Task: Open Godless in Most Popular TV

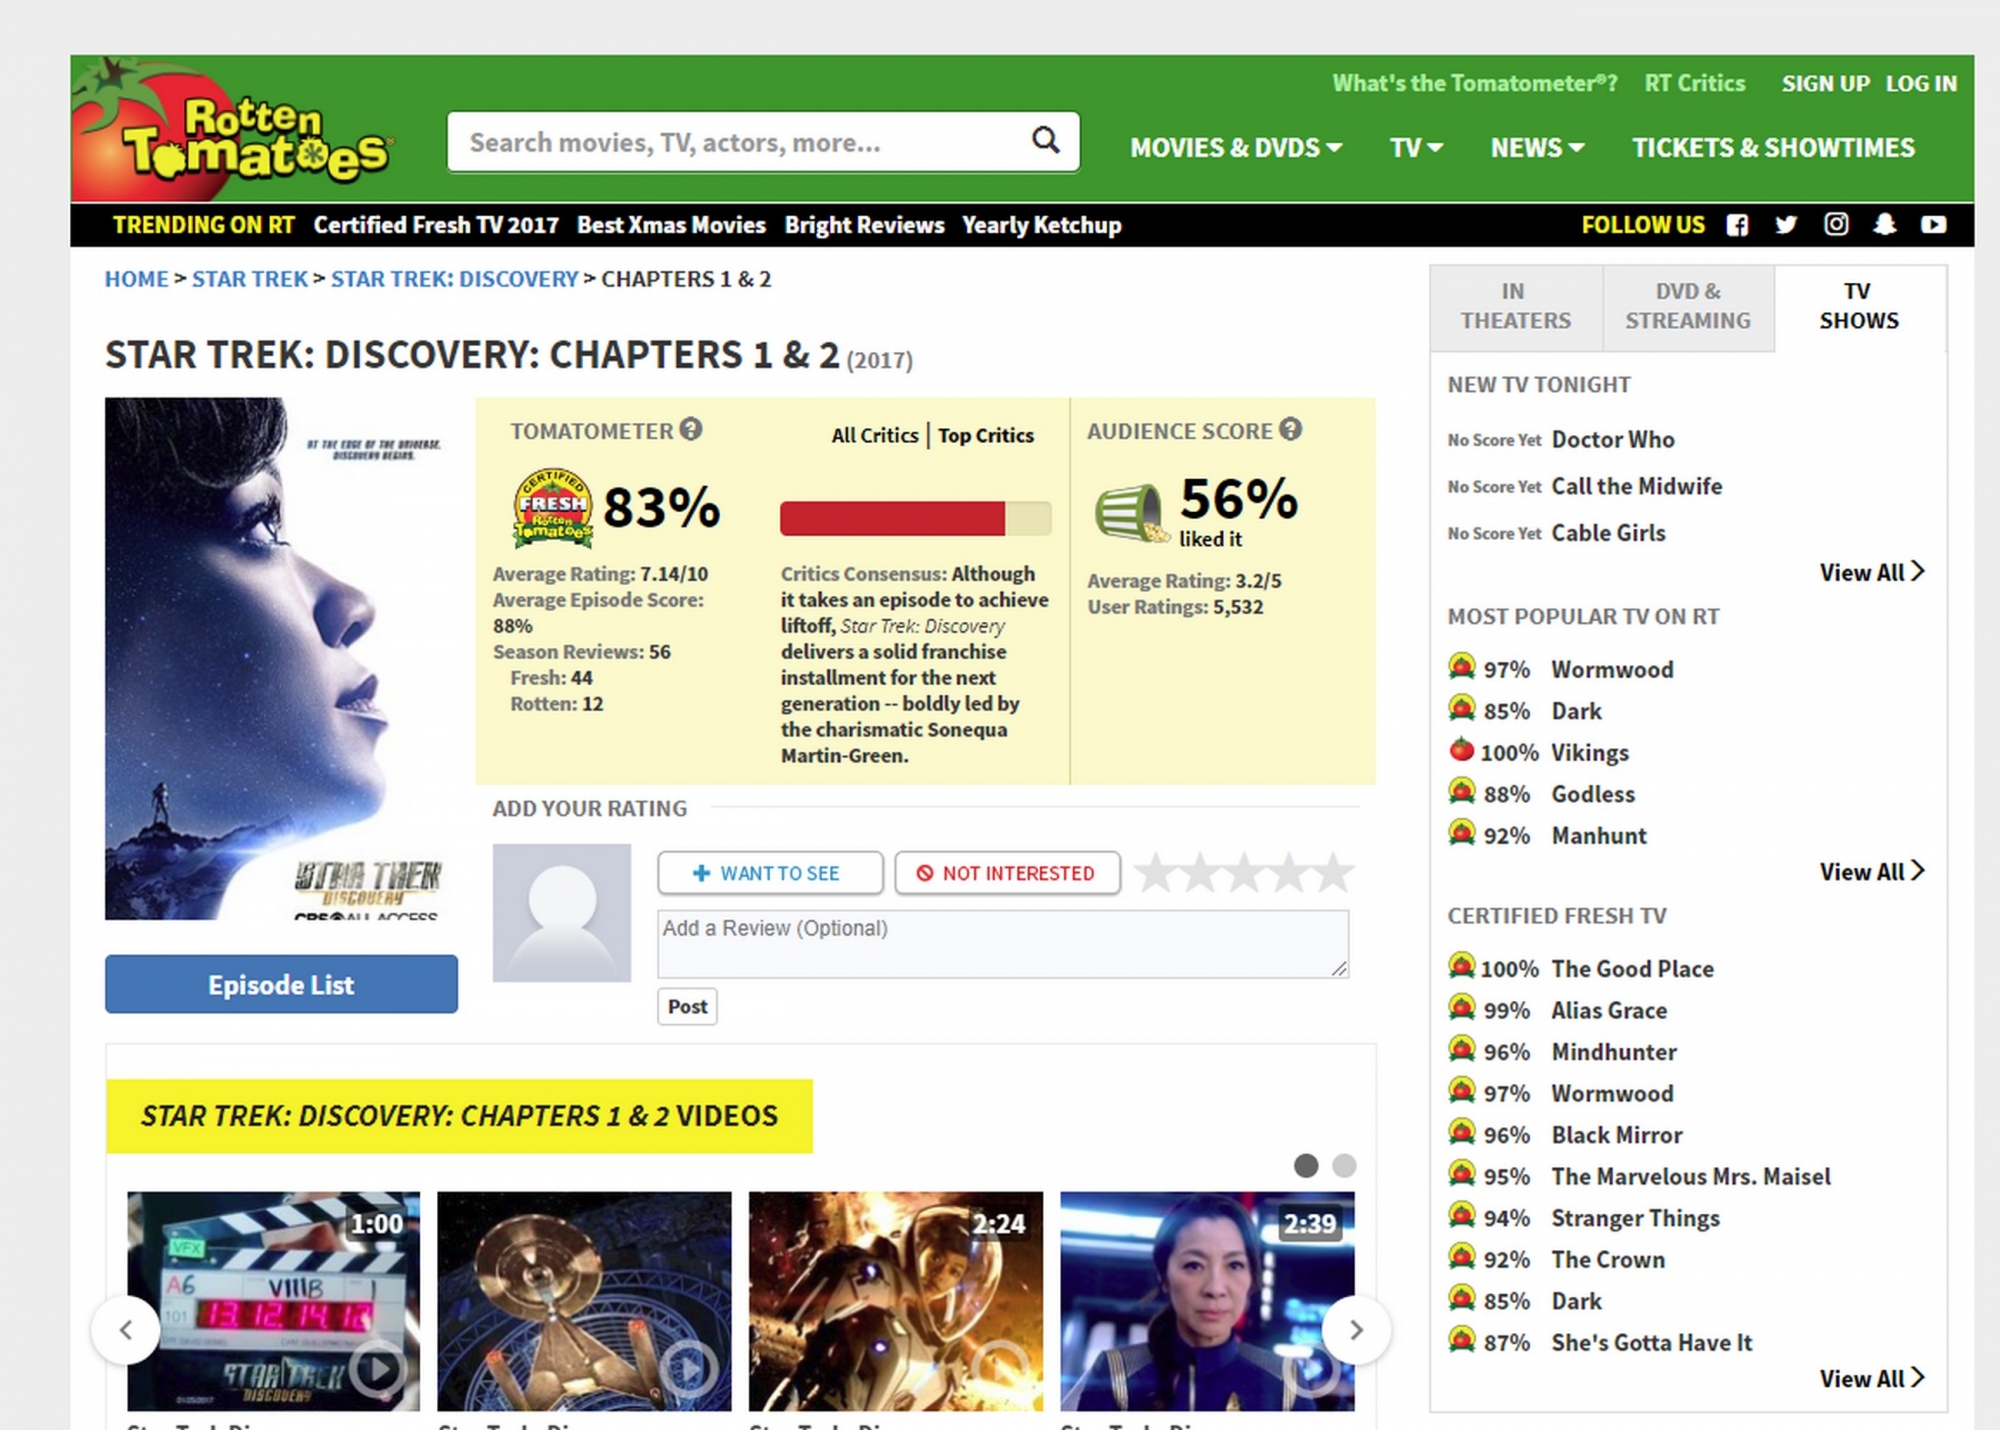Action: coord(1593,794)
